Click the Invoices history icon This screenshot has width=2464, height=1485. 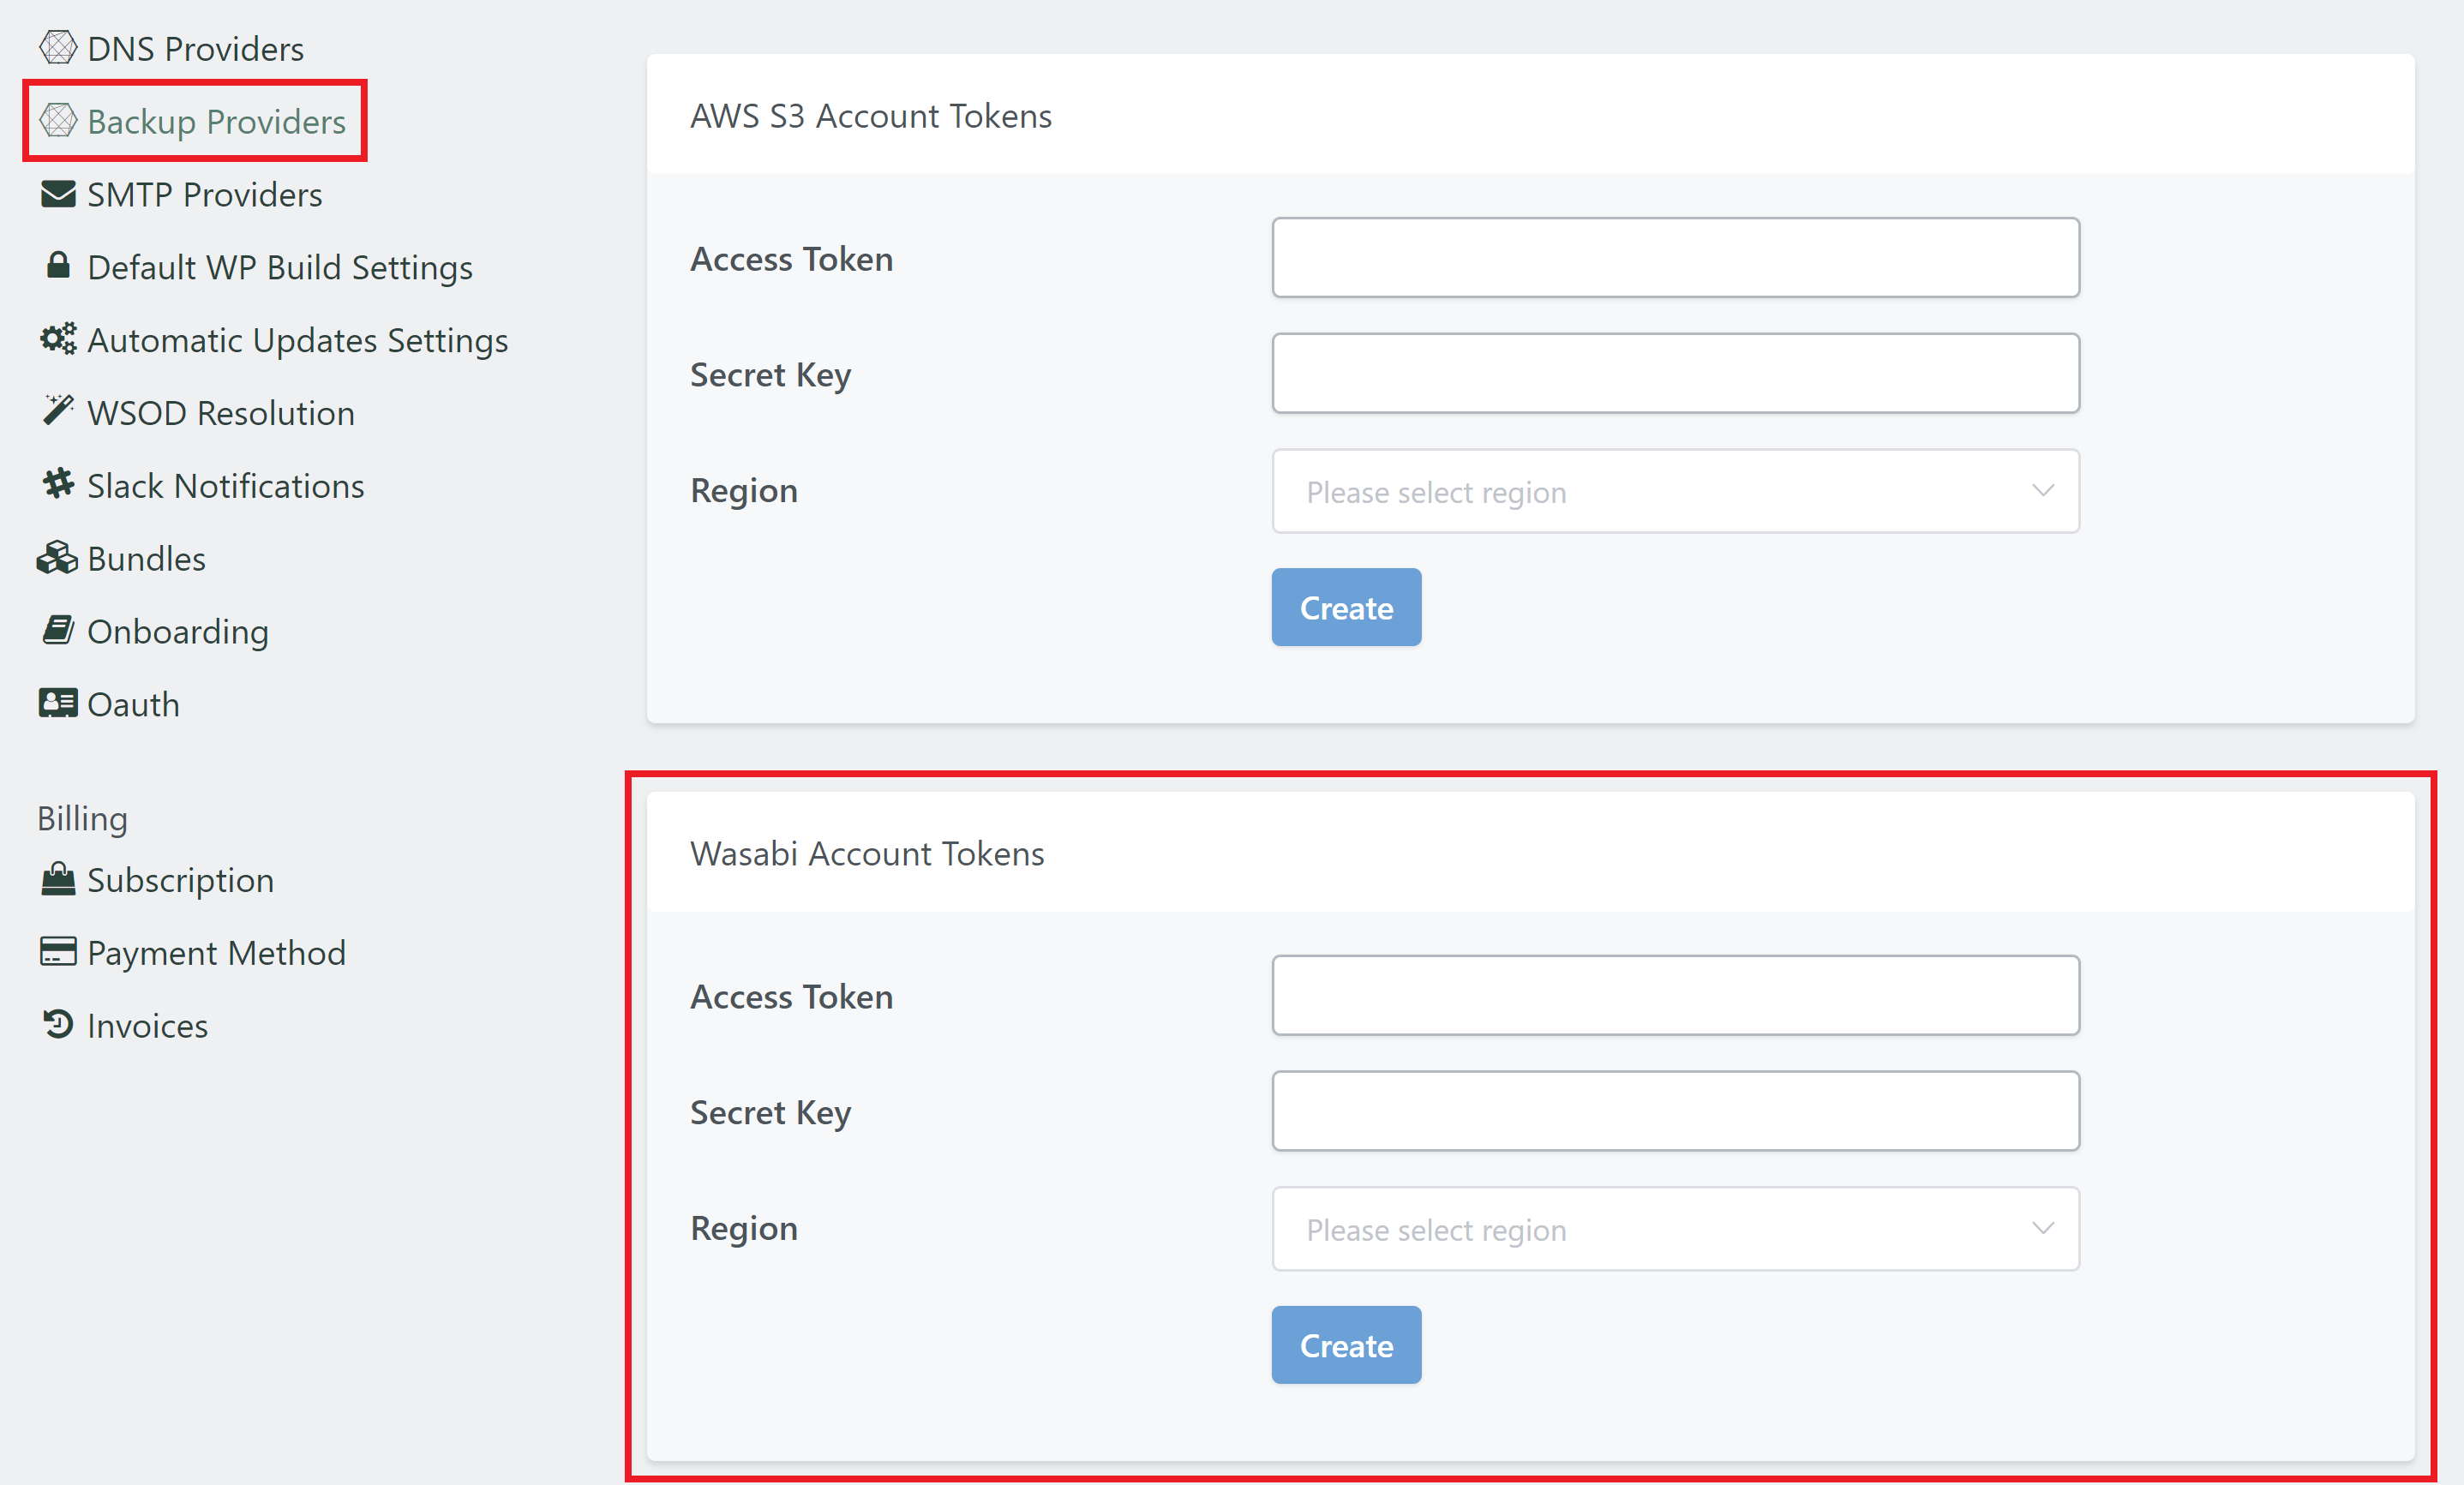click(58, 1024)
